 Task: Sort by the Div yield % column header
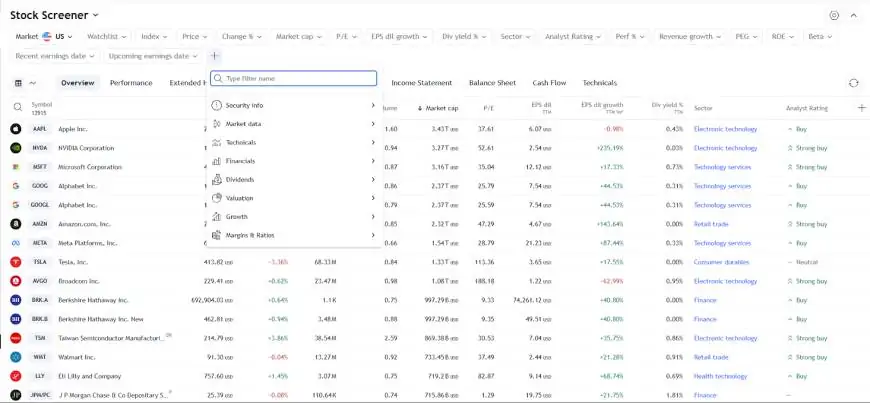point(669,108)
